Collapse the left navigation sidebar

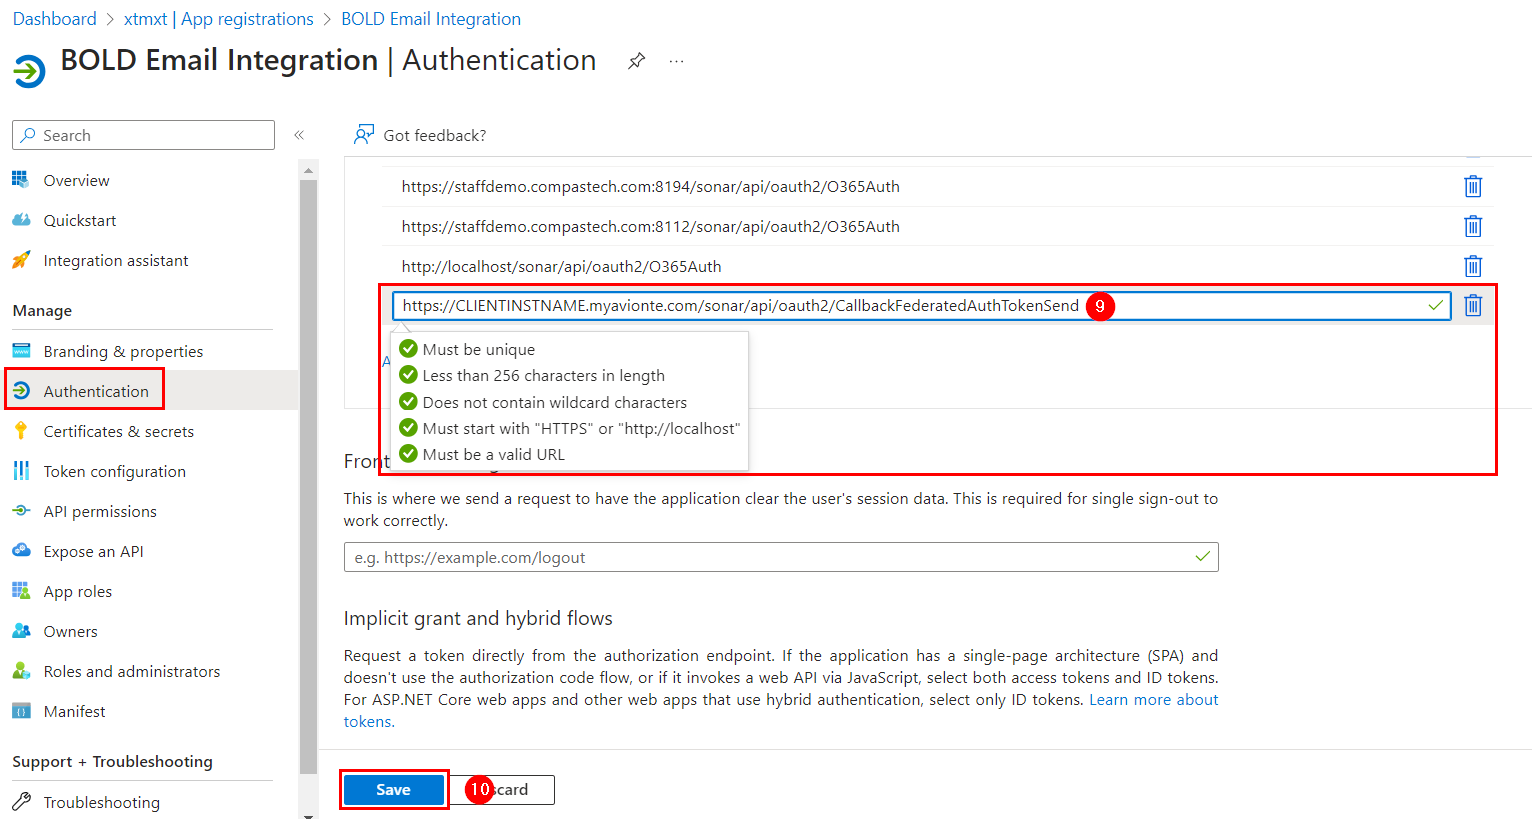tap(299, 135)
